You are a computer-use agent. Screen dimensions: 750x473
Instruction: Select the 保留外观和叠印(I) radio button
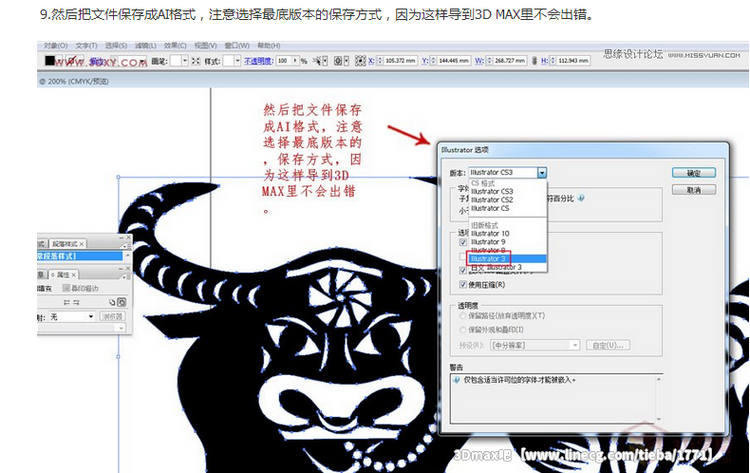pyautogui.click(x=462, y=330)
